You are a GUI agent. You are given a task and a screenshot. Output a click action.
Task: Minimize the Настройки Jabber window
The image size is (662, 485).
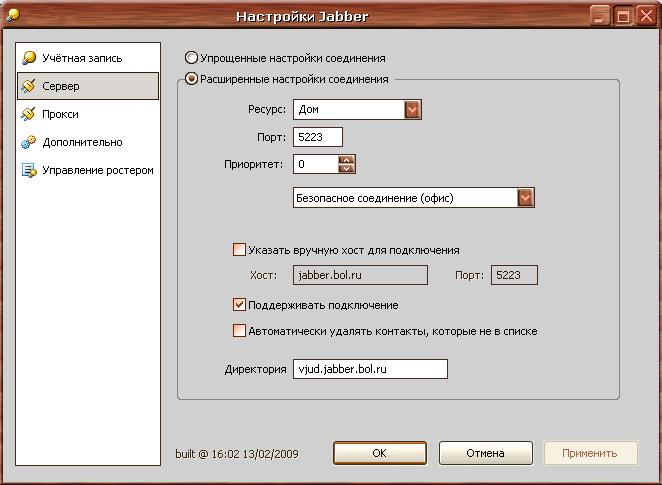click(x=599, y=16)
